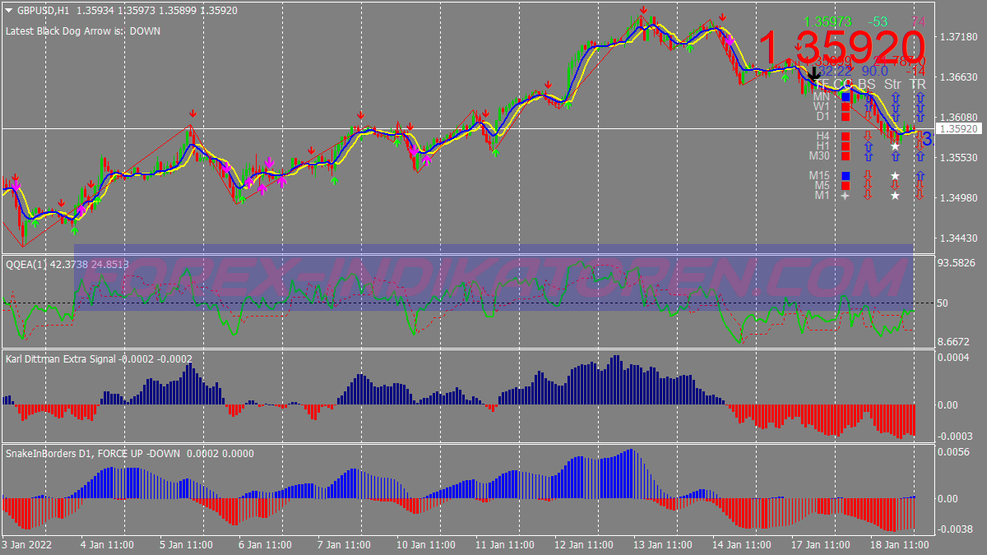Click the red square in H4 row

coord(846,136)
